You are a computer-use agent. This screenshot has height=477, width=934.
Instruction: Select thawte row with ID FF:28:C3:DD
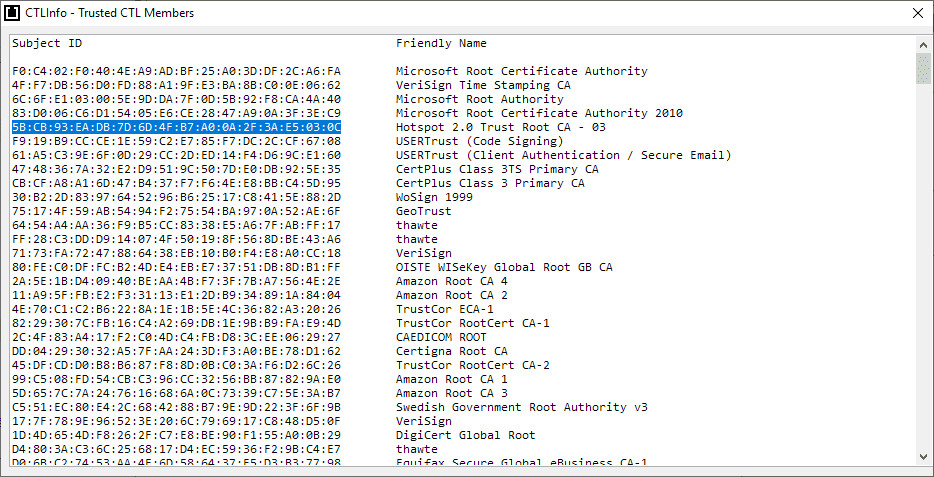[416, 239]
